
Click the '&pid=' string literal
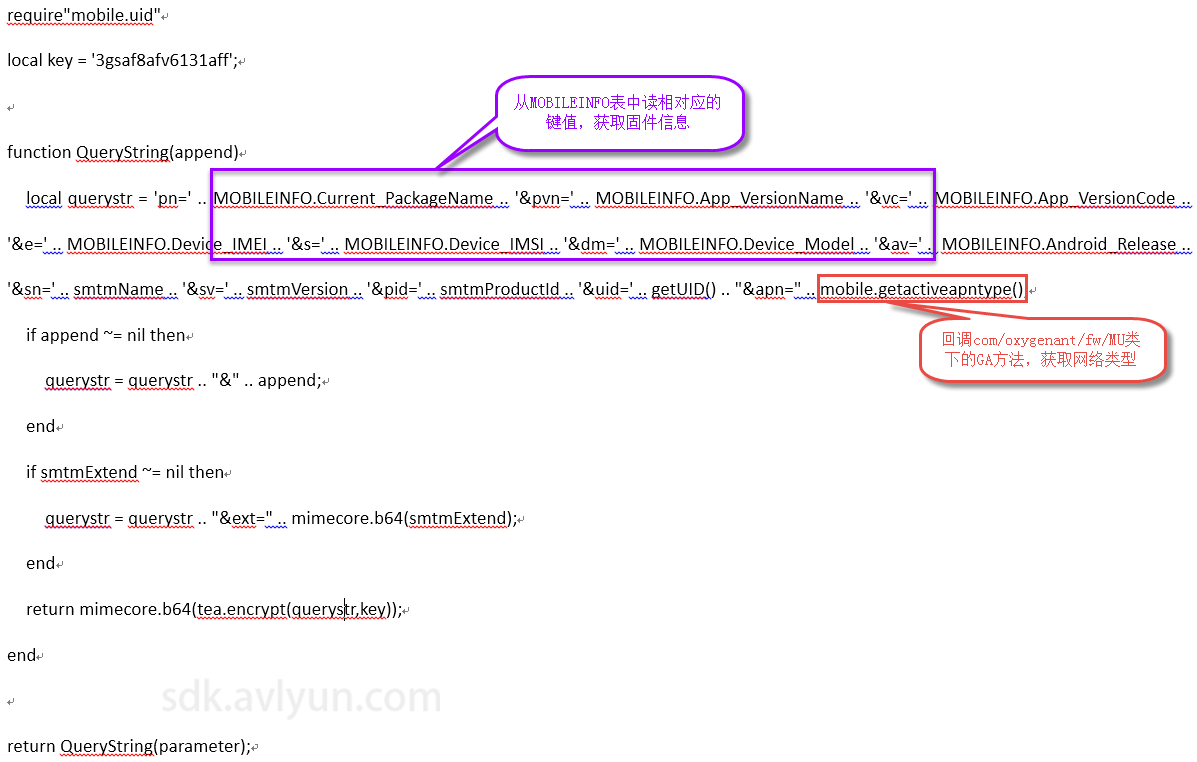tap(395, 289)
